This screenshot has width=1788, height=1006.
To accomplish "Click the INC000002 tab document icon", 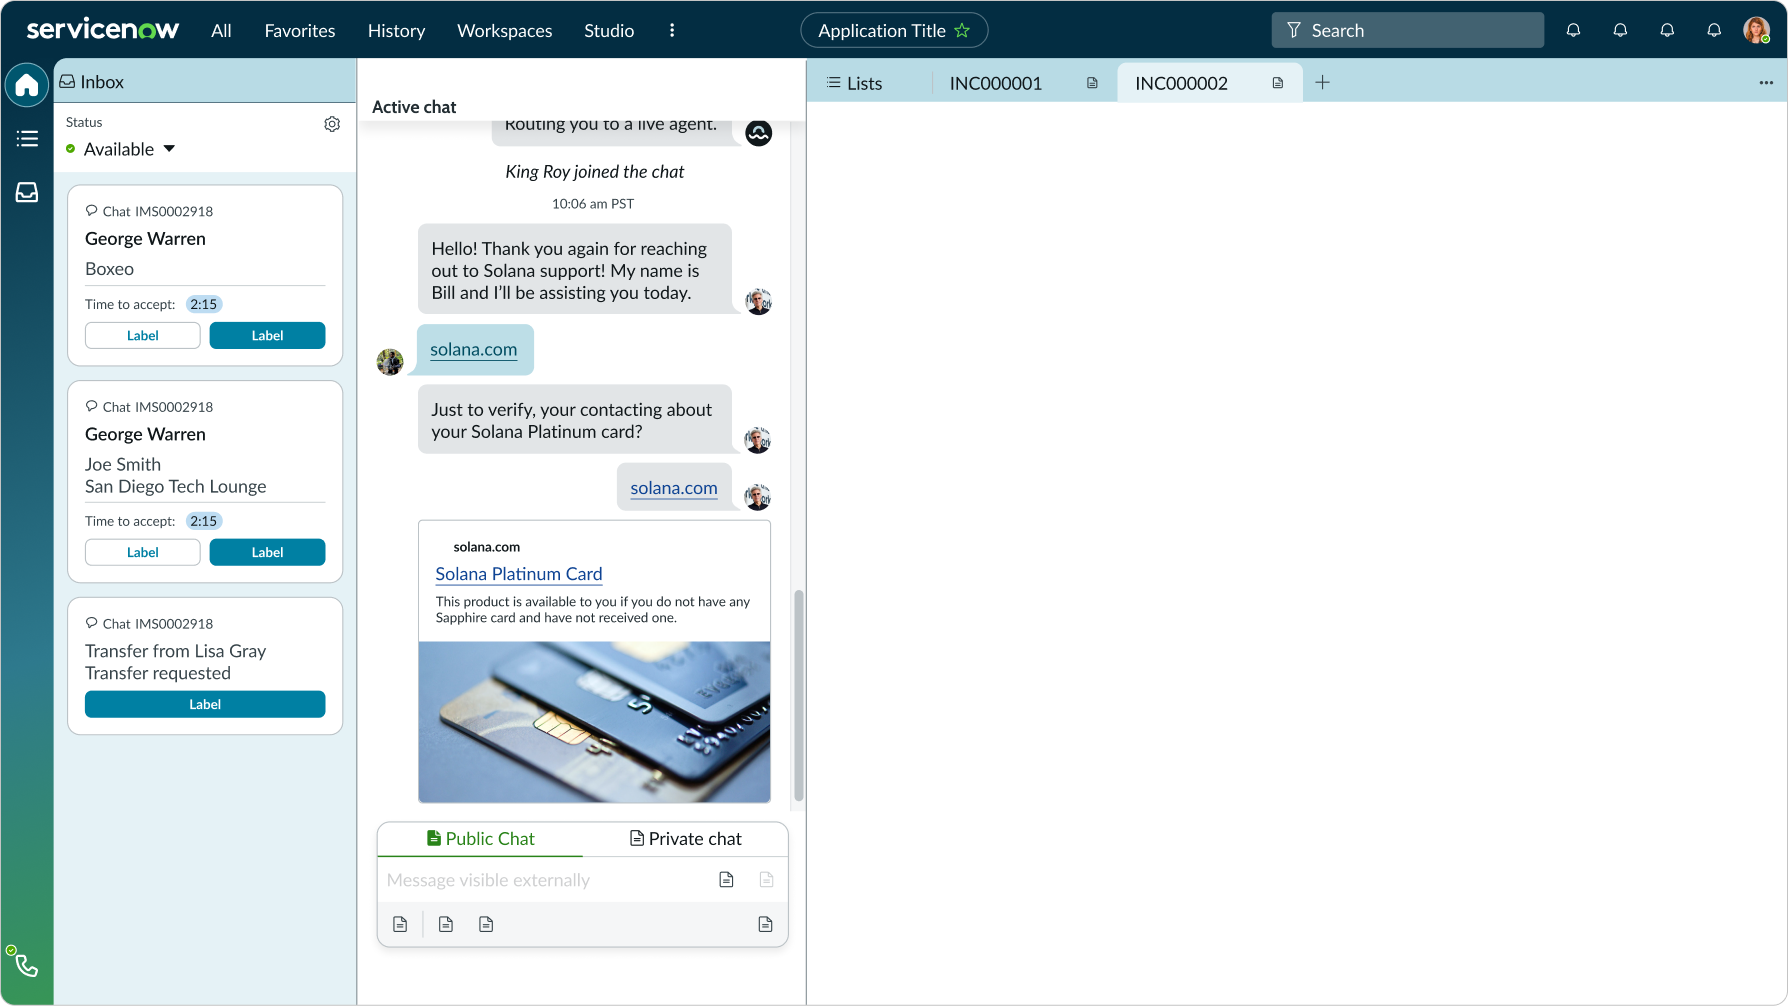I will point(1278,83).
